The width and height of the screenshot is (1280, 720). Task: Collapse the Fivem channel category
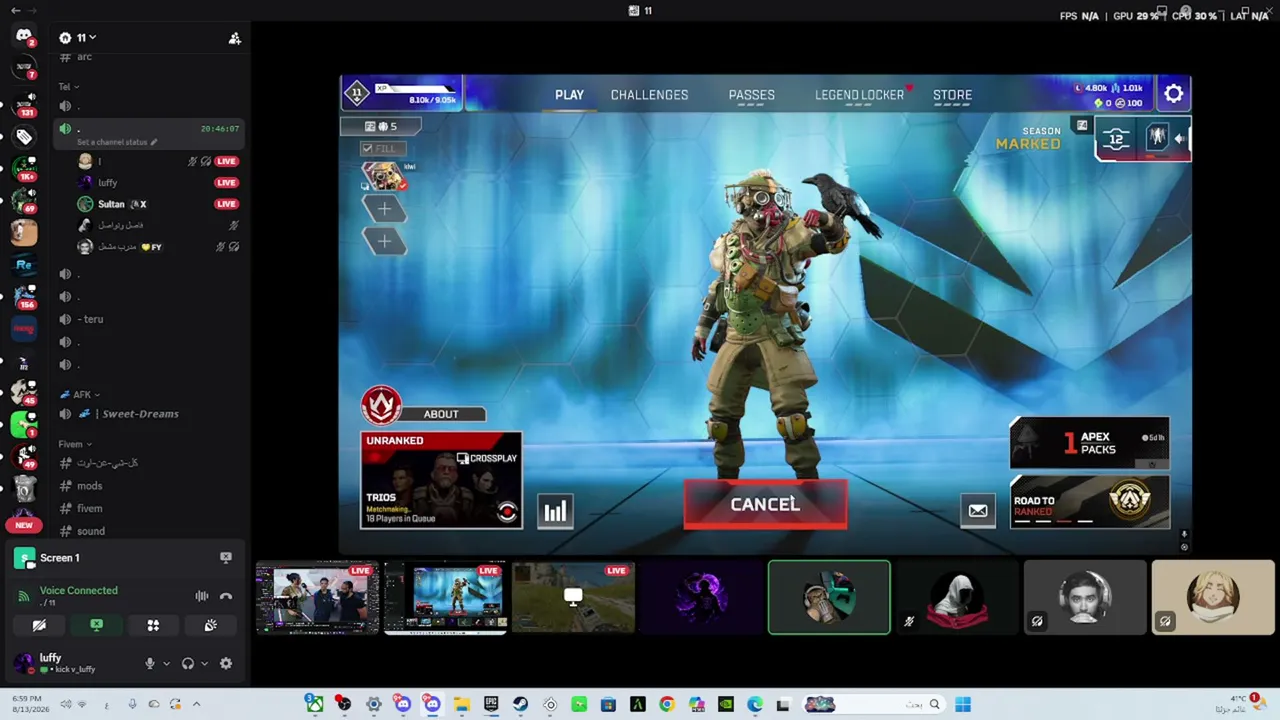pos(75,444)
